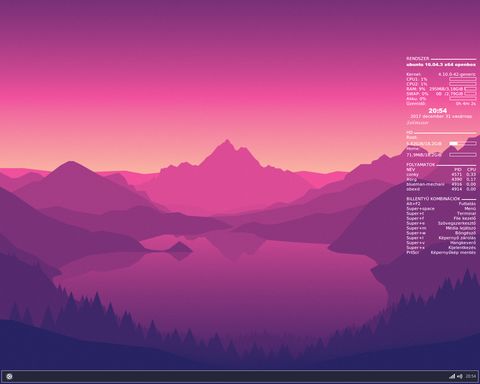This screenshot has height=384, width=480.
Task: Click the SWAP usage bar
Action: [470, 94]
